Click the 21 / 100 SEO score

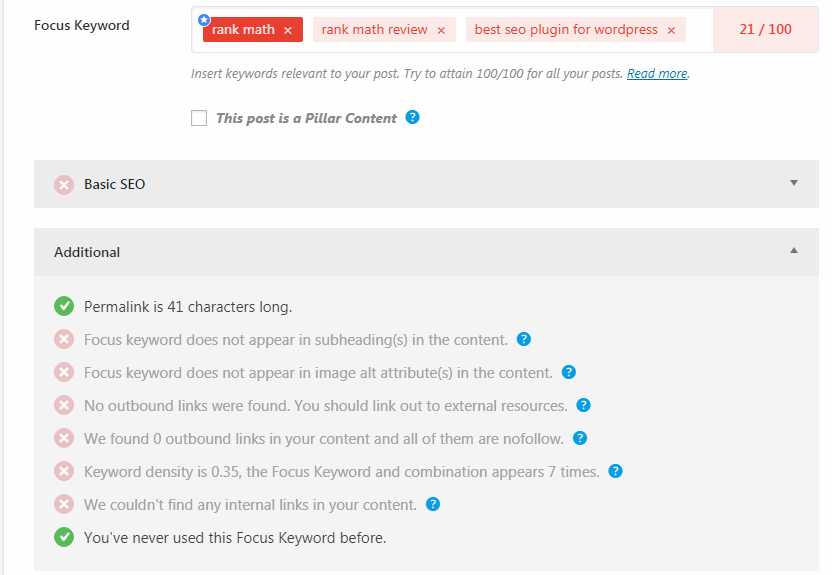[765, 29]
